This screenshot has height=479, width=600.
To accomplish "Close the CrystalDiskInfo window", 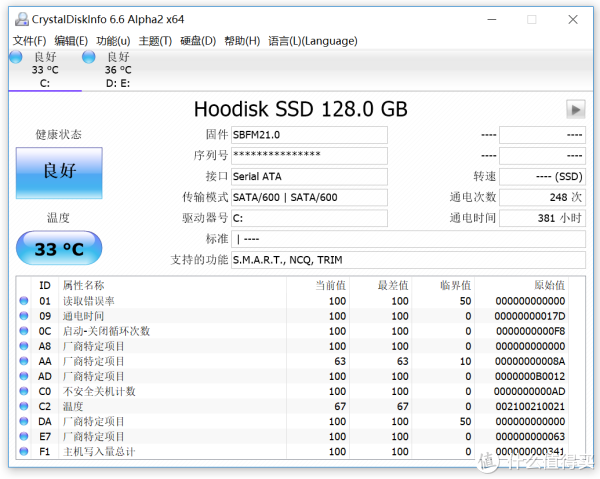I will click(x=573, y=20).
